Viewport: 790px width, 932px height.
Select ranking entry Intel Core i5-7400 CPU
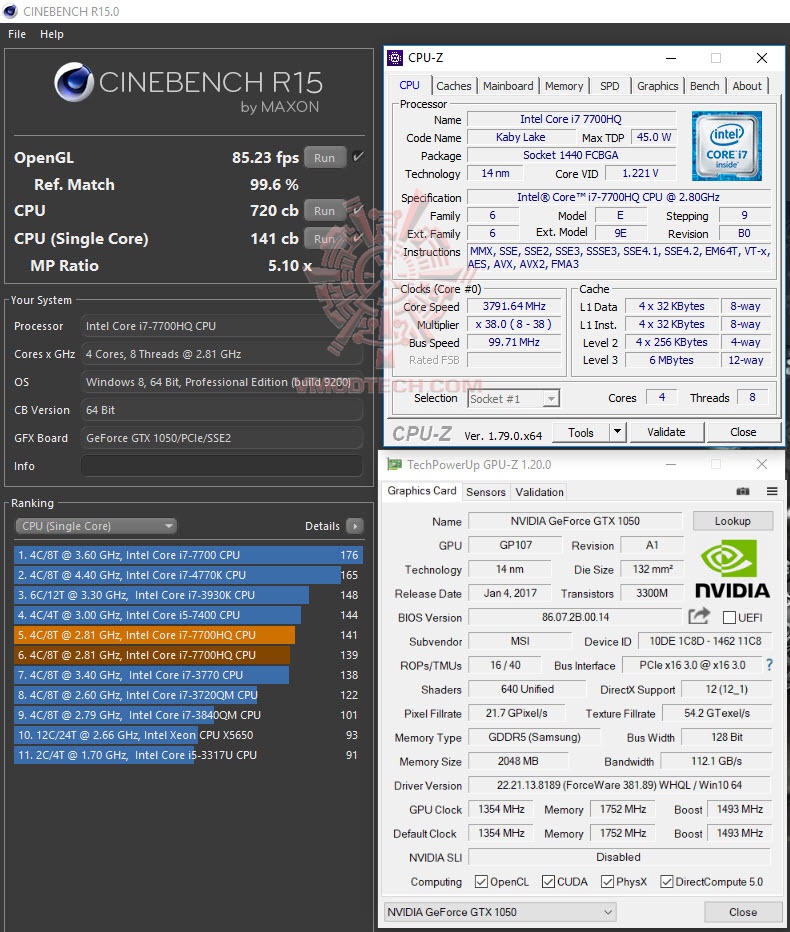tap(188, 615)
